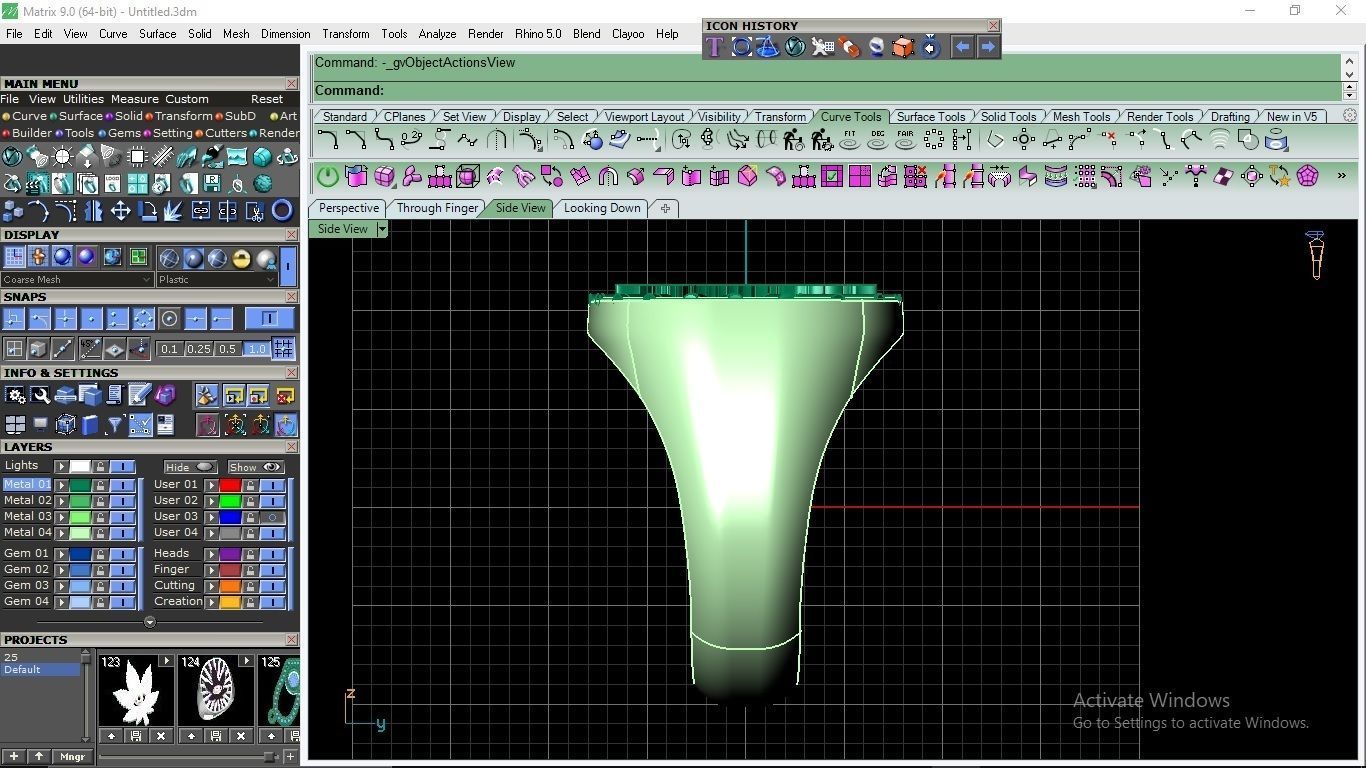The image size is (1366, 768).
Task: Open the Coarse Mesh dropdown
Action: coord(77,280)
